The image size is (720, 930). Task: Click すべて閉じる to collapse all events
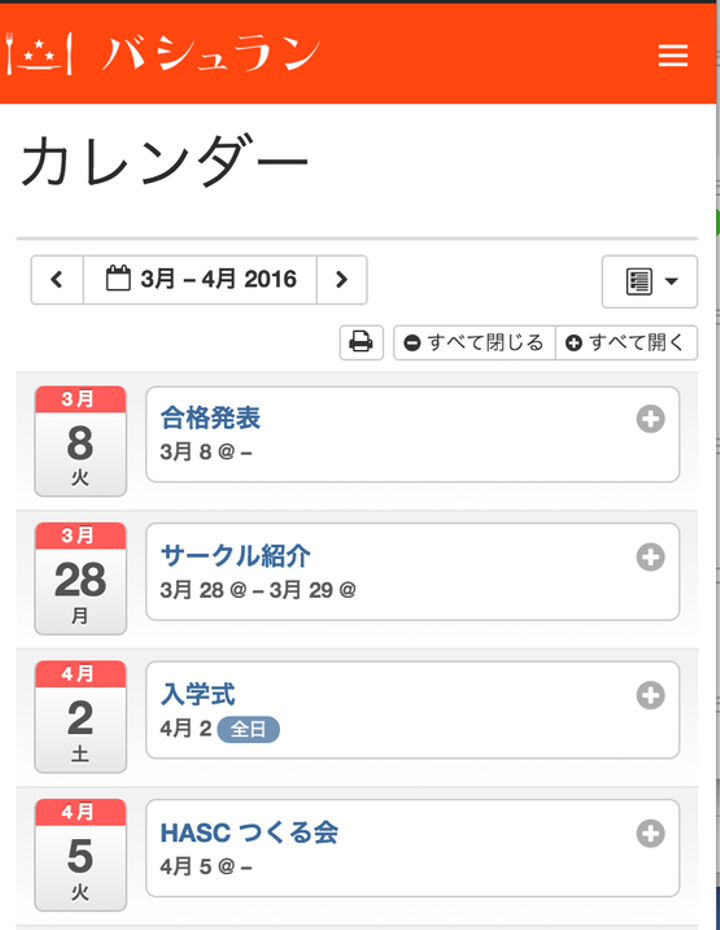point(474,343)
